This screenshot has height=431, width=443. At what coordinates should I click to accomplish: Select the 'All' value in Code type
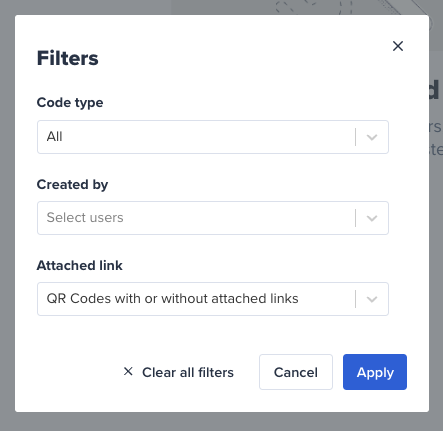pyautogui.click(x=54, y=137)
